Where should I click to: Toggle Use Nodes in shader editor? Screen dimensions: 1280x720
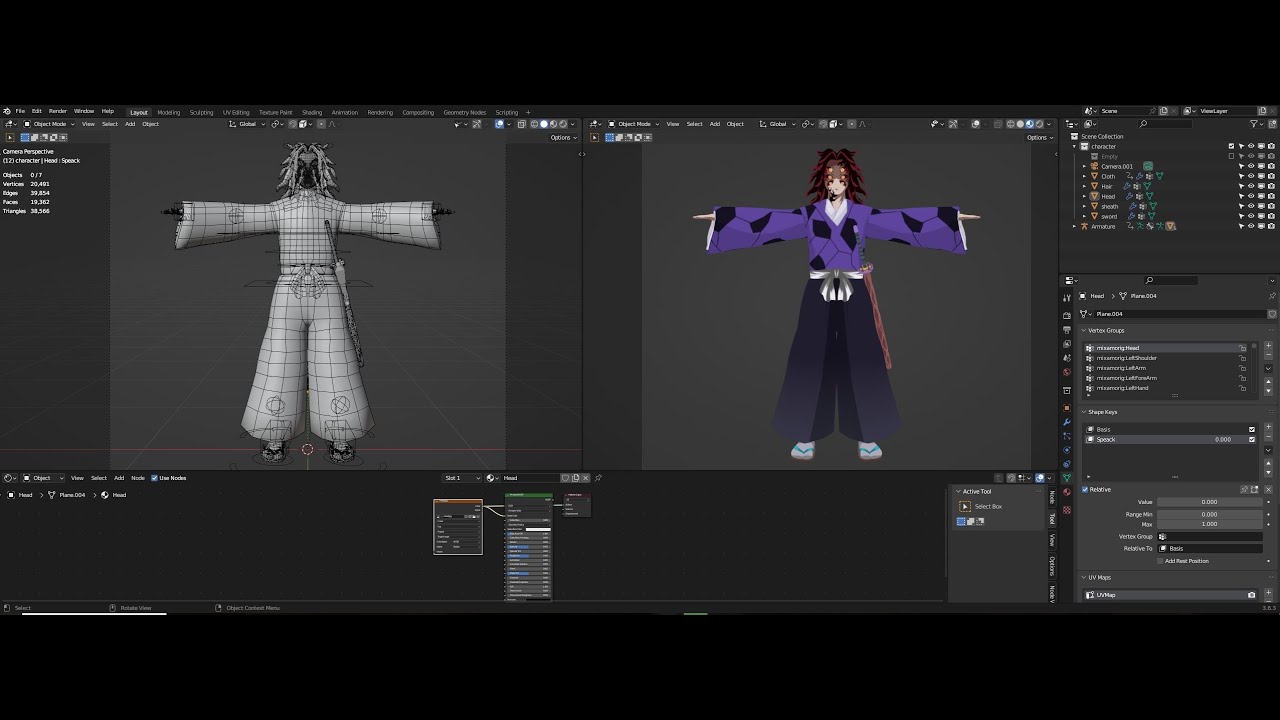point(154,478)
